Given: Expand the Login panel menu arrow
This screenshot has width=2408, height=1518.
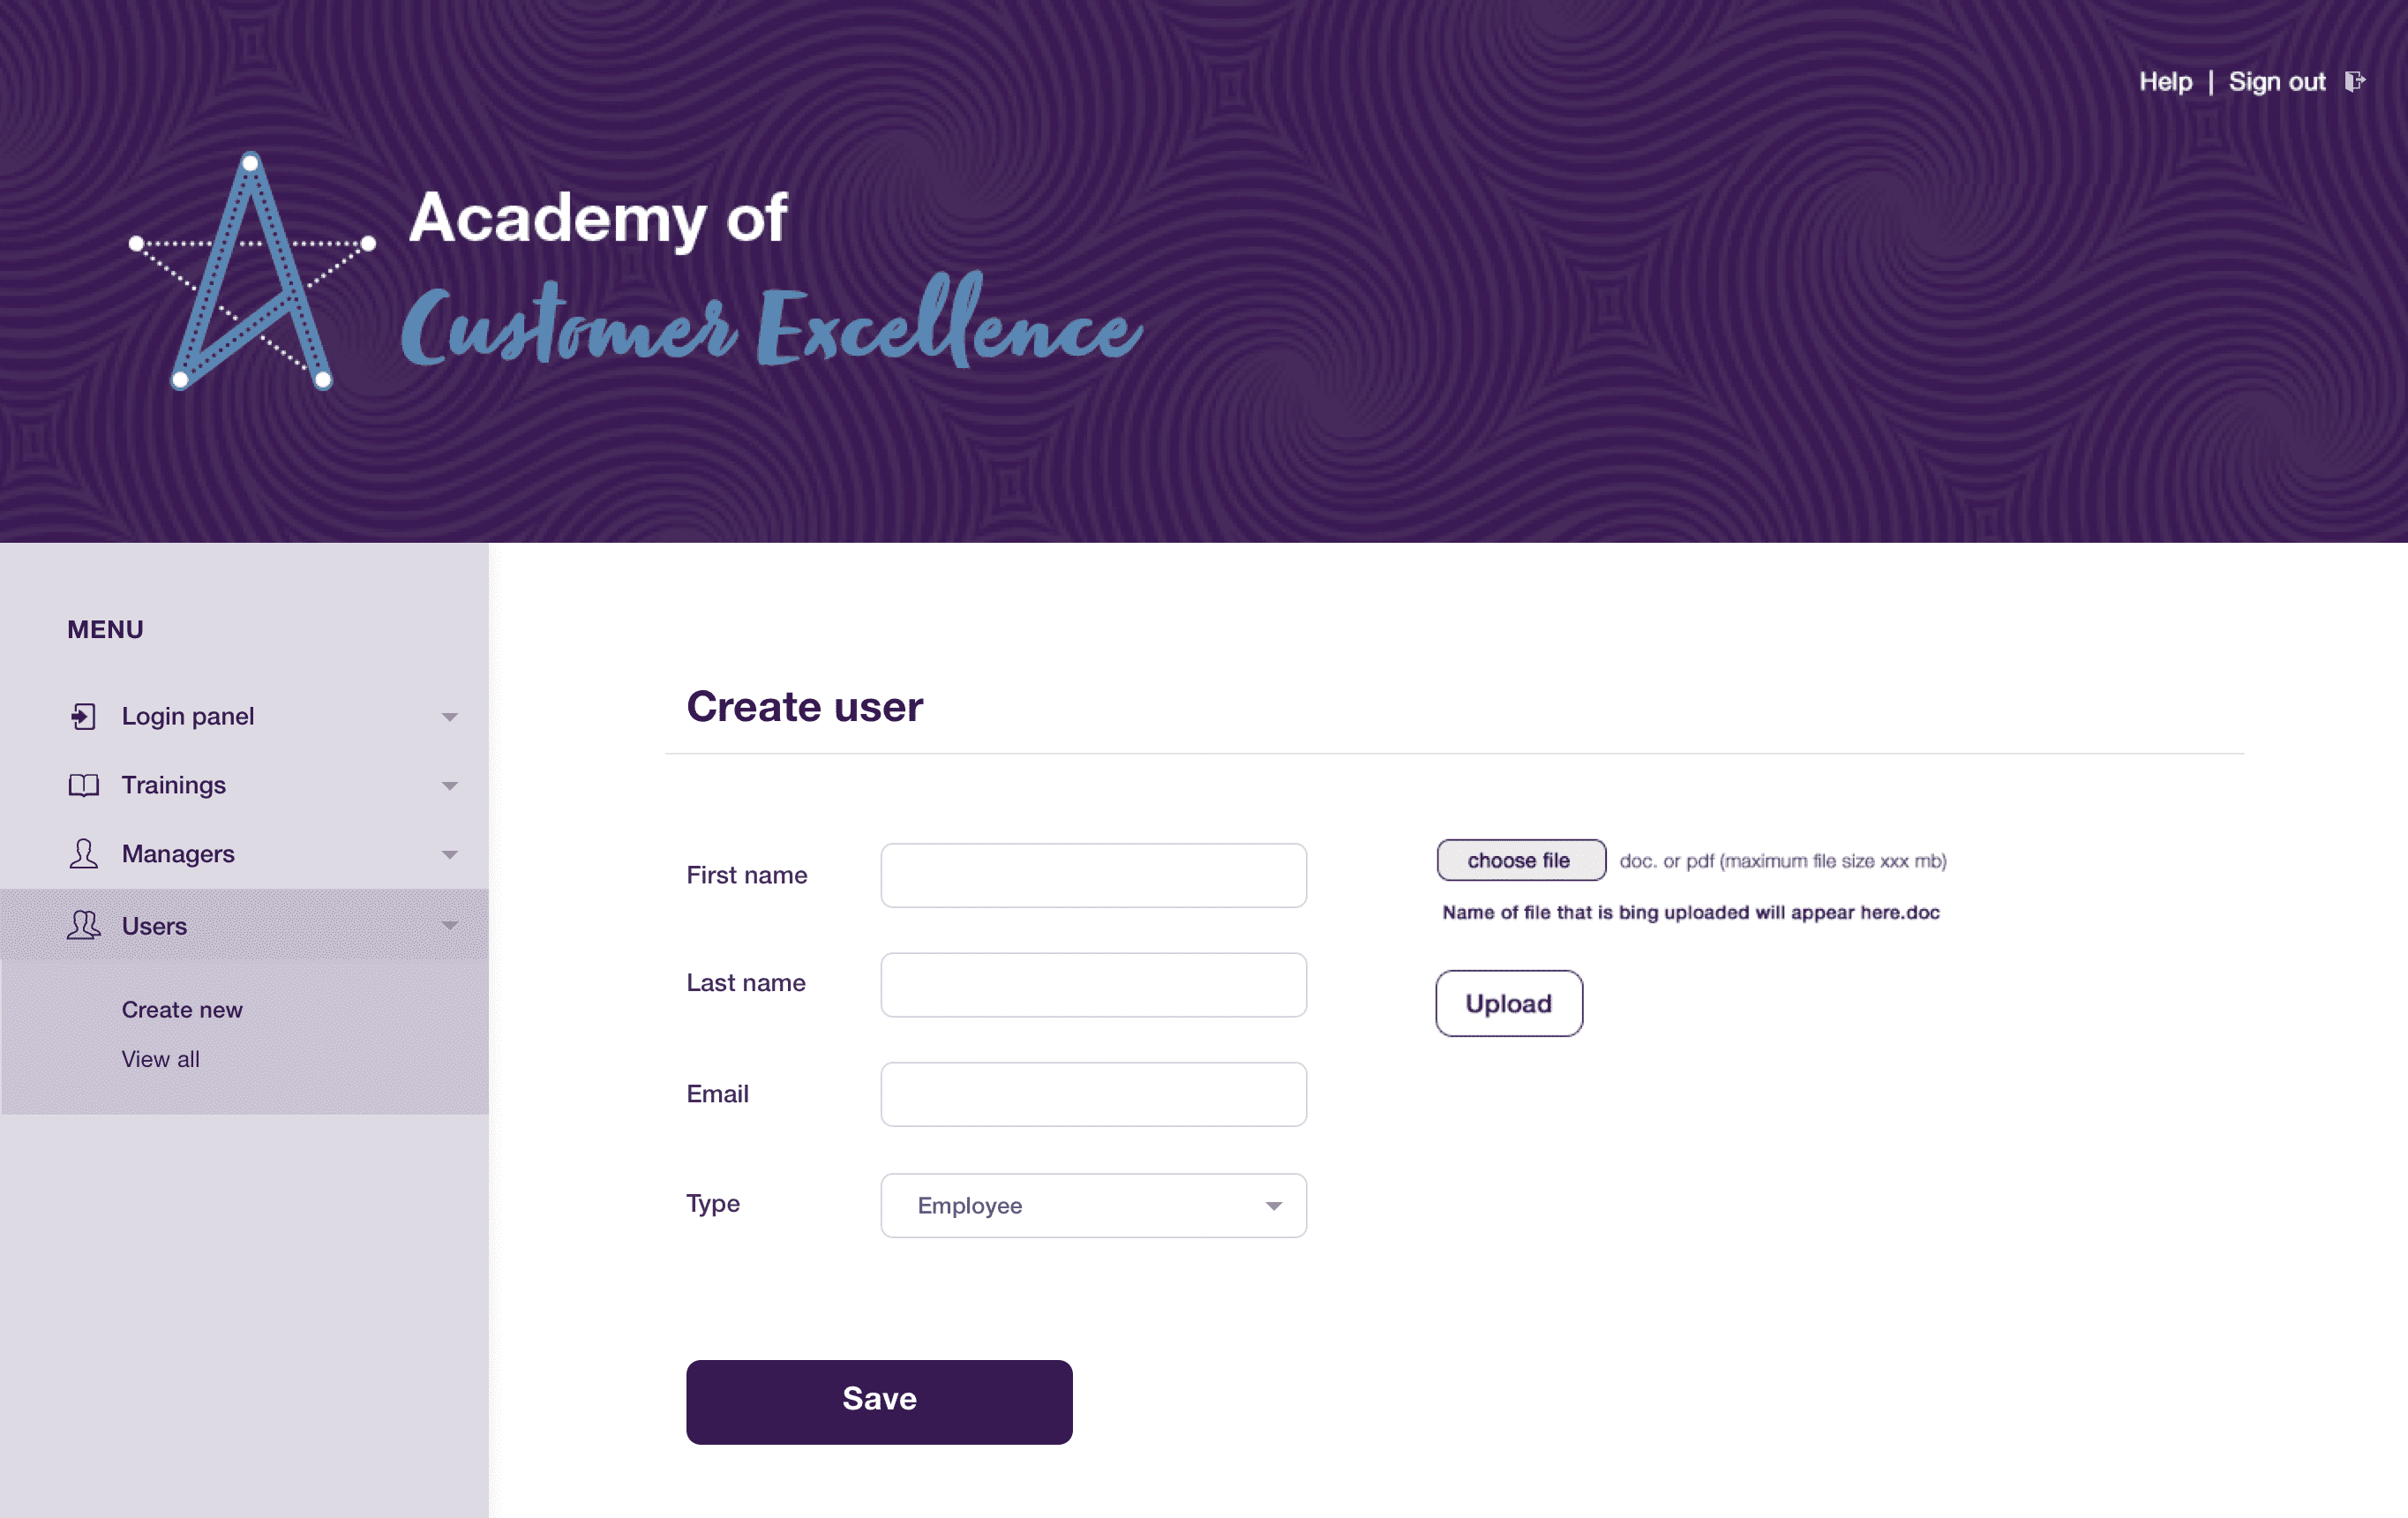Looking at the screenshot, I should pos(450,717).
